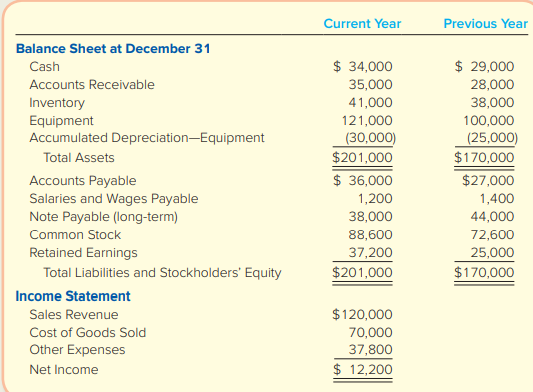Click the Previous Year column header
The width and height of the screenshot is (533, 392).
486,24
